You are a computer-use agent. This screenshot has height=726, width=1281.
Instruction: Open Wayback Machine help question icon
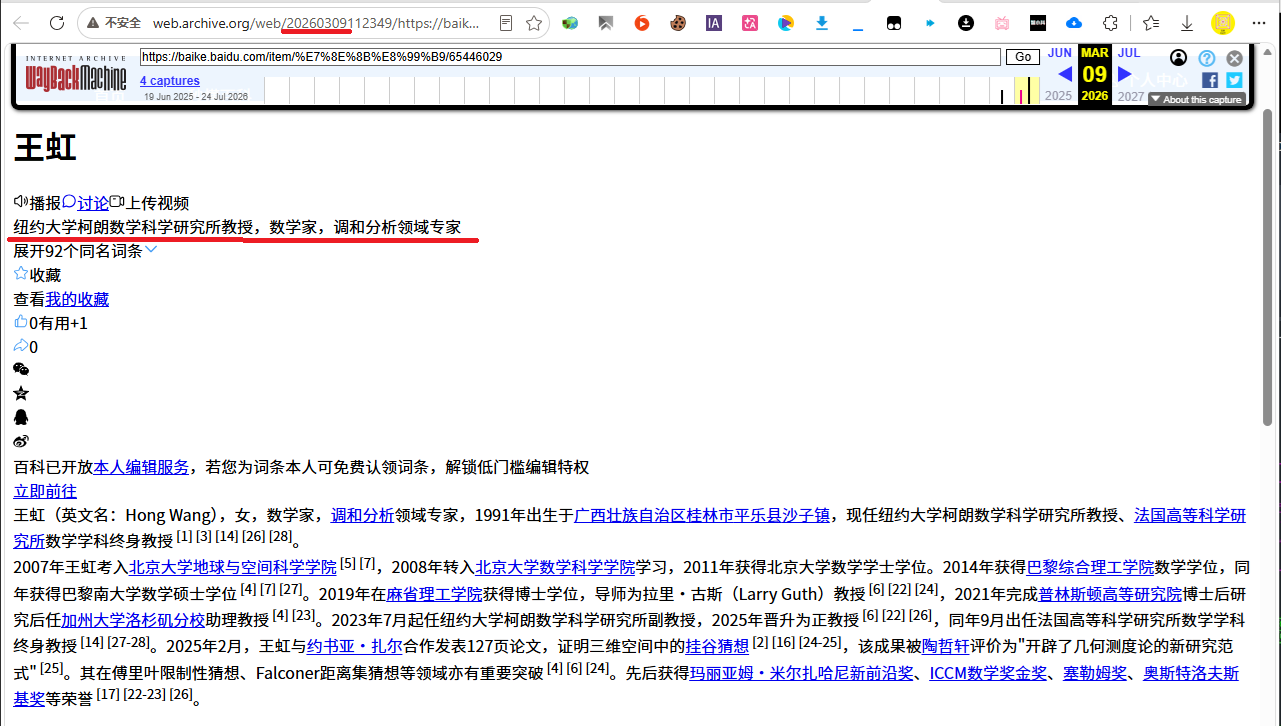pyautogui.click(x=1207, y=58)
